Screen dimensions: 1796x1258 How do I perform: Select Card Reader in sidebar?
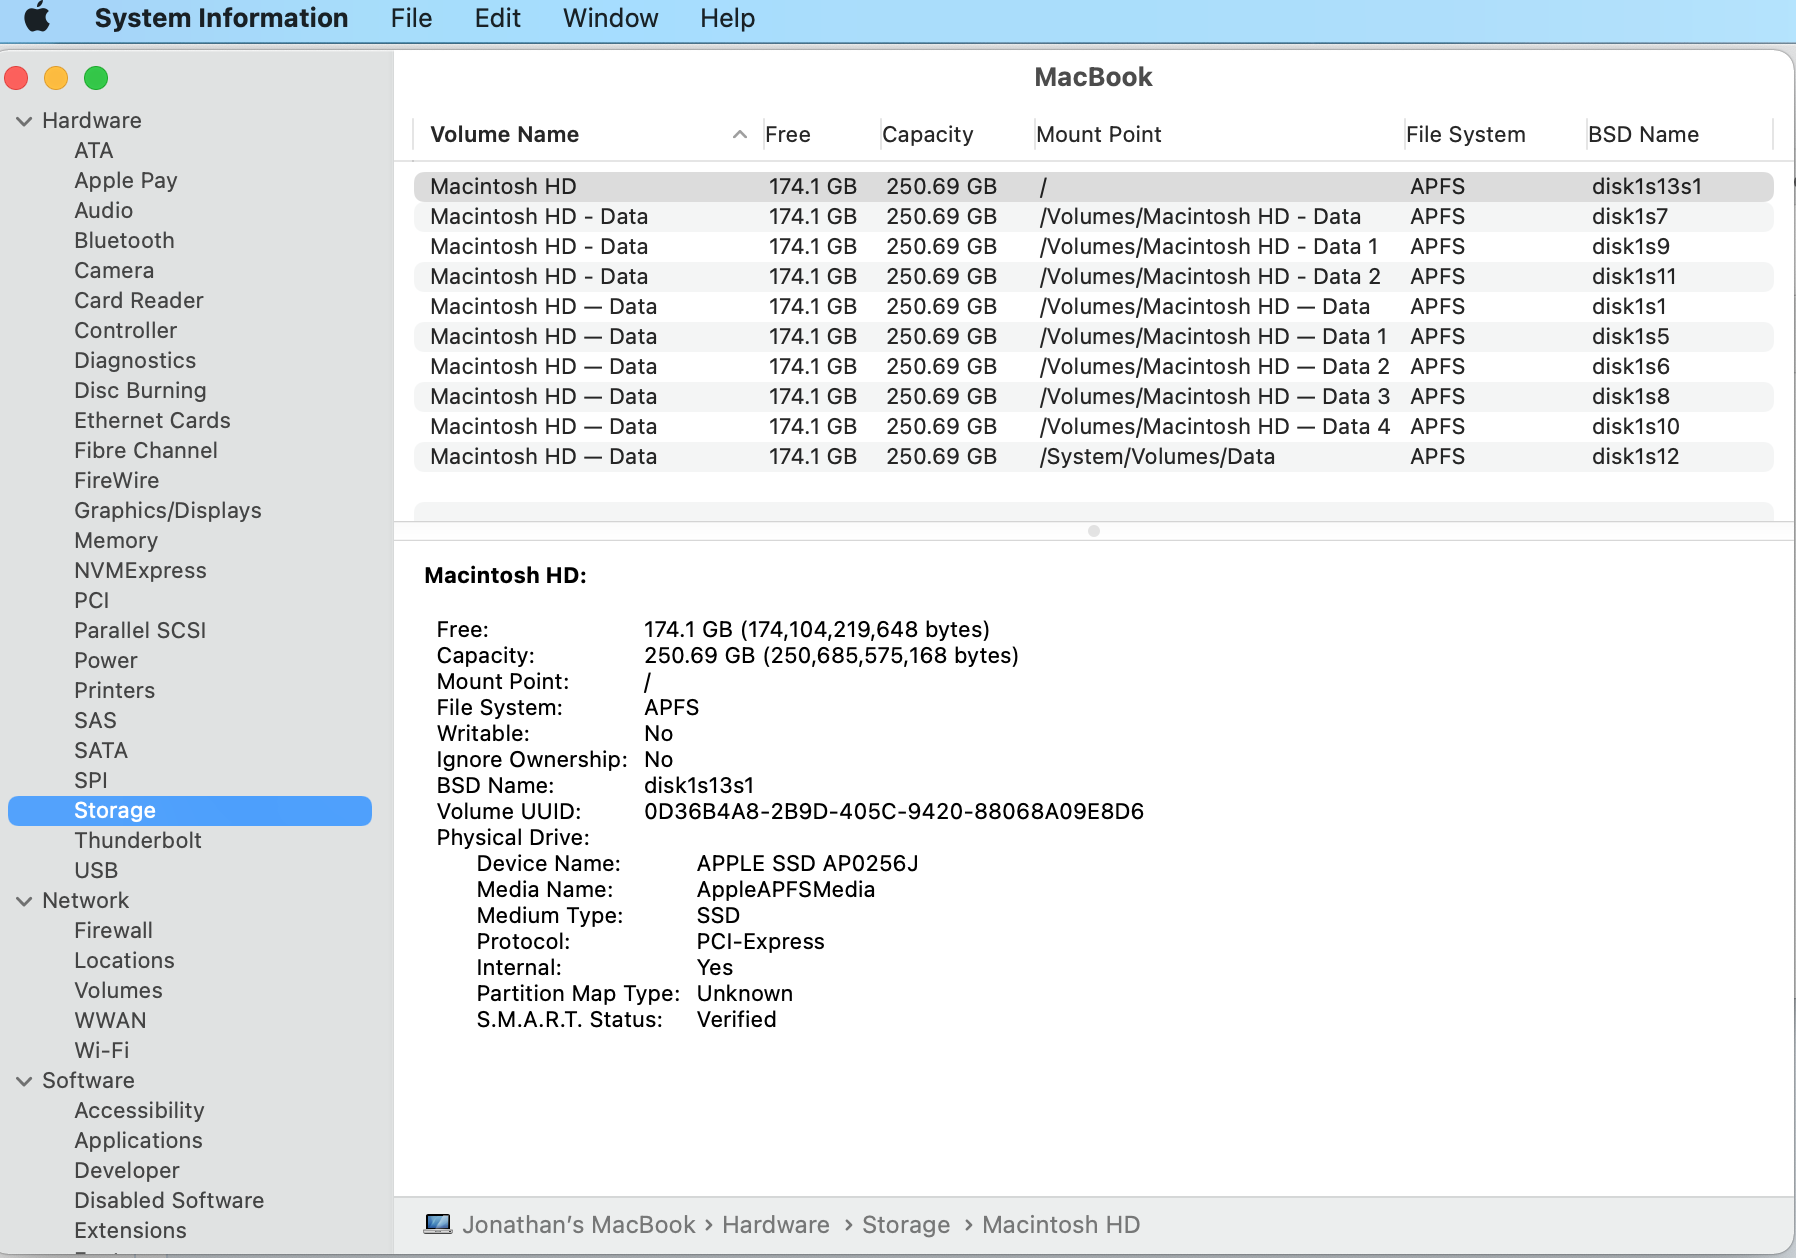139,300
